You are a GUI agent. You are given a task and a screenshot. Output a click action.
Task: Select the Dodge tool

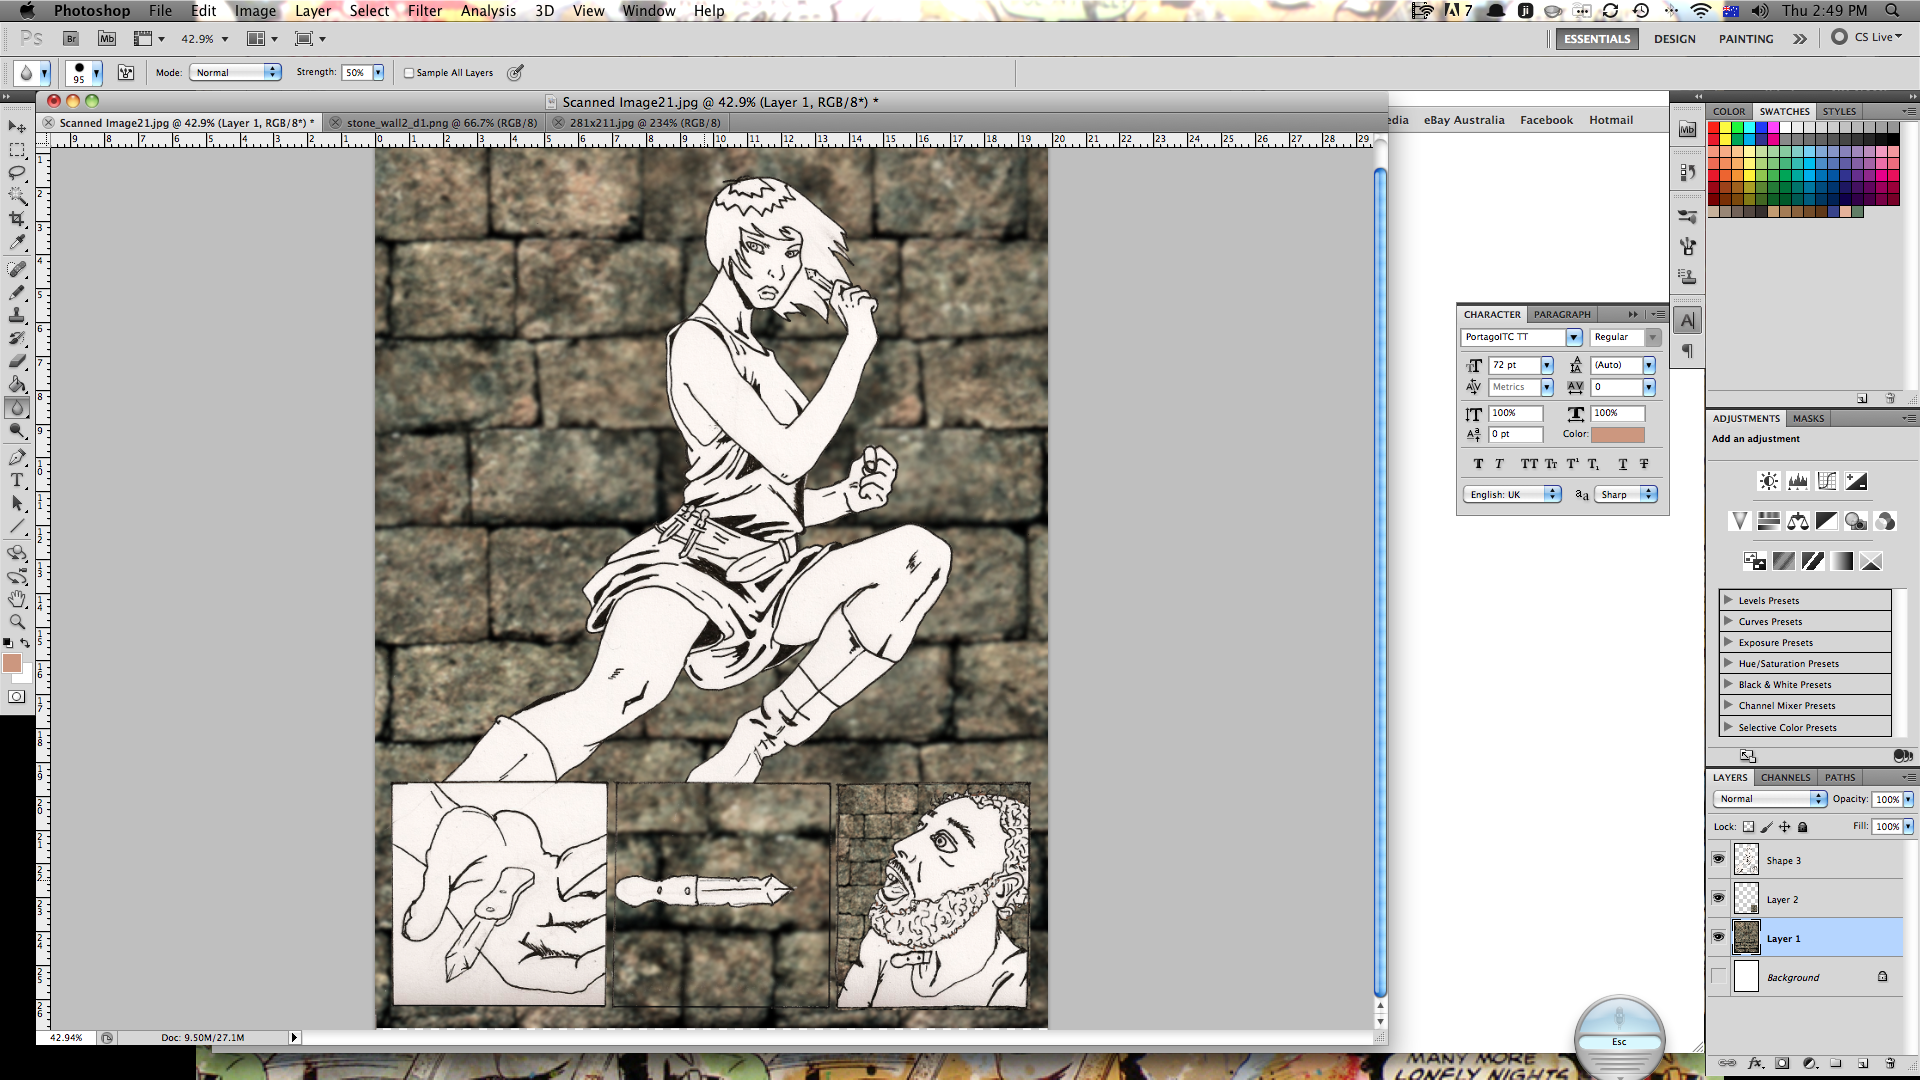coord(17,431)
